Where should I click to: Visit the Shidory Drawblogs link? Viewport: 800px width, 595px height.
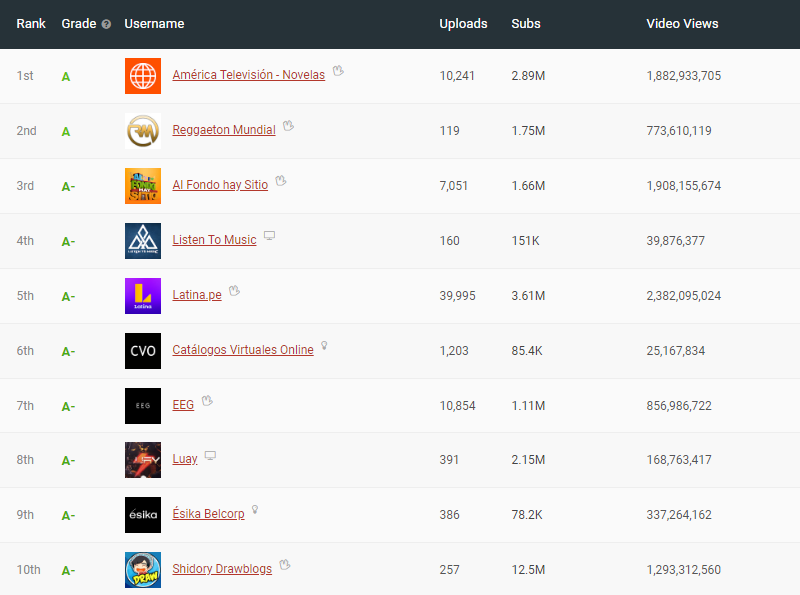pyautogui.click(x=222, y=569)
